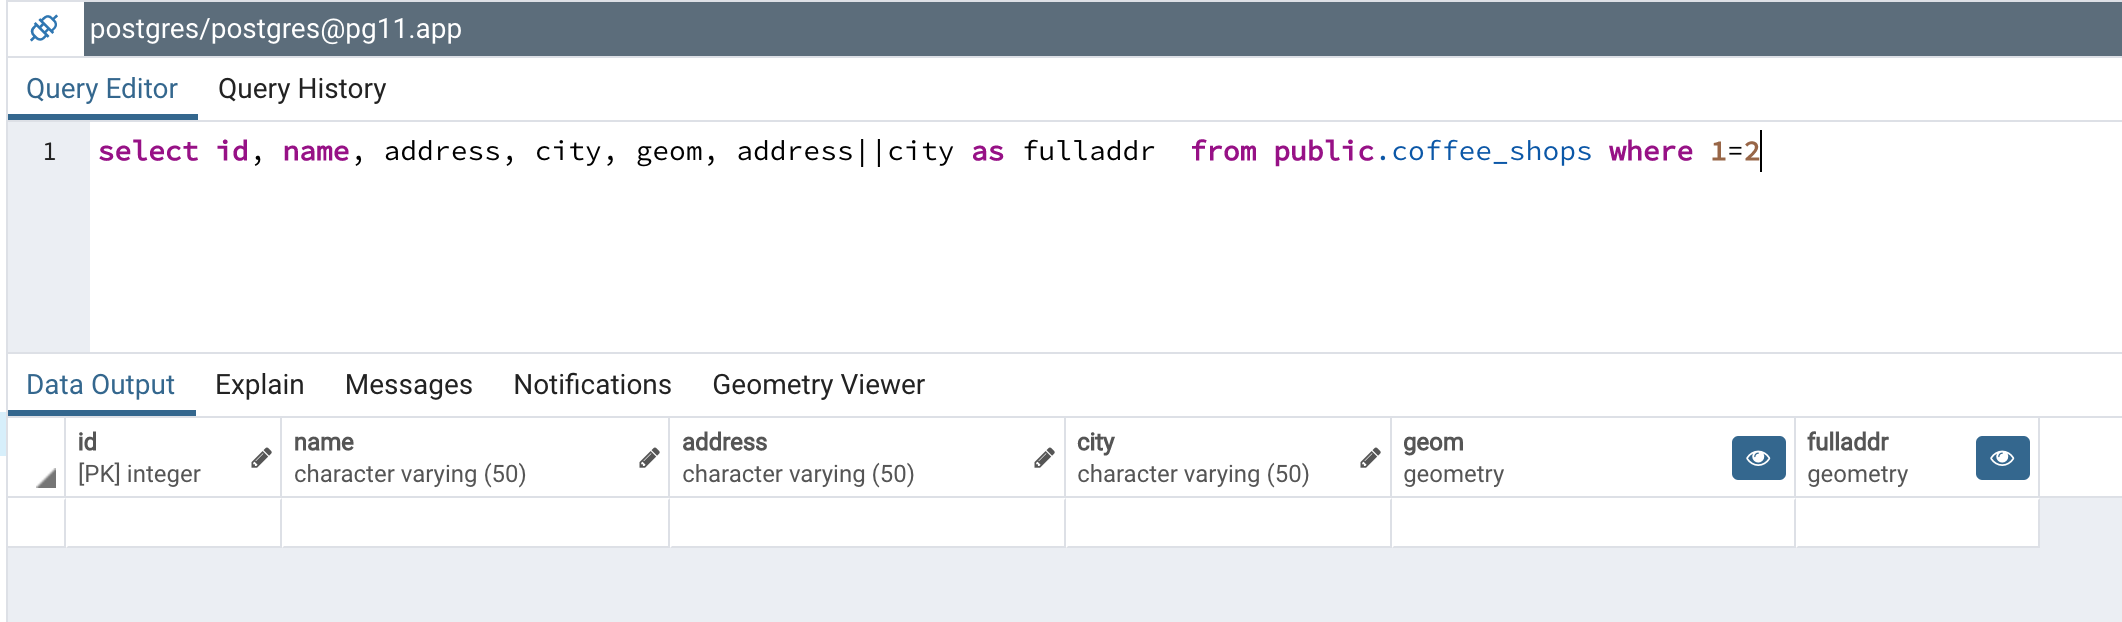This screenshot has width=2122, height=622.
Task: View geom column in geometry viewer
Action: click(1758, 458)
